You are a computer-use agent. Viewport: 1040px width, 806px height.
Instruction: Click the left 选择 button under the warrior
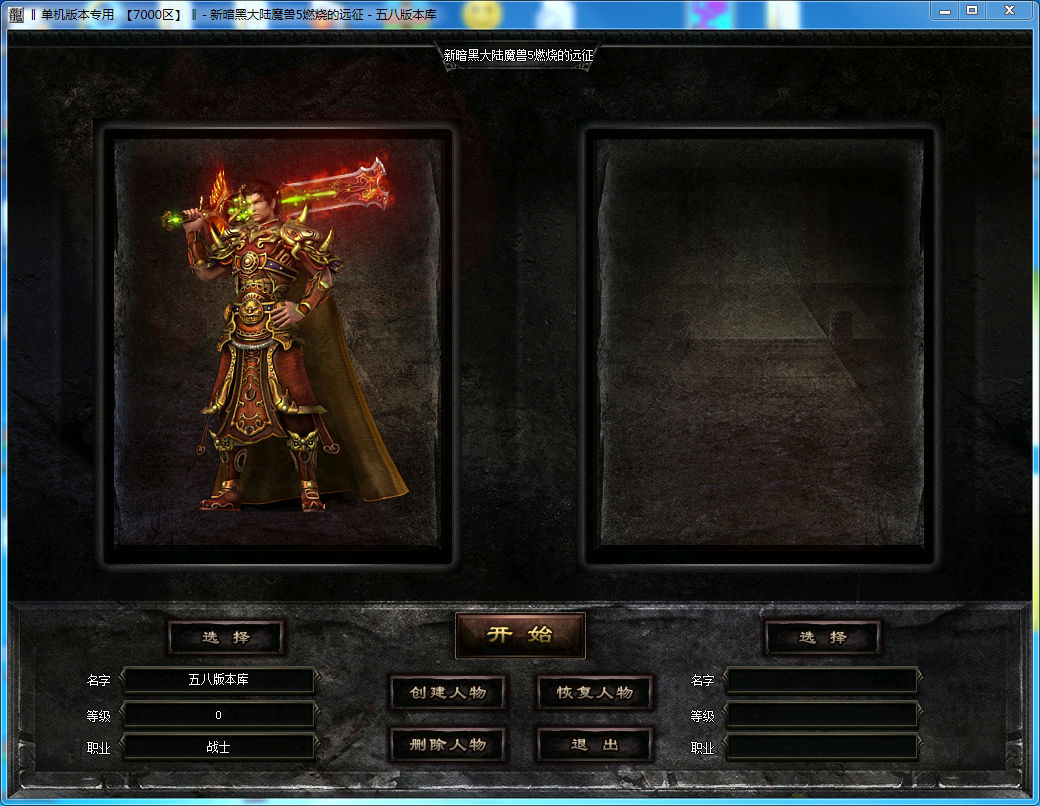tap(226, 638)
